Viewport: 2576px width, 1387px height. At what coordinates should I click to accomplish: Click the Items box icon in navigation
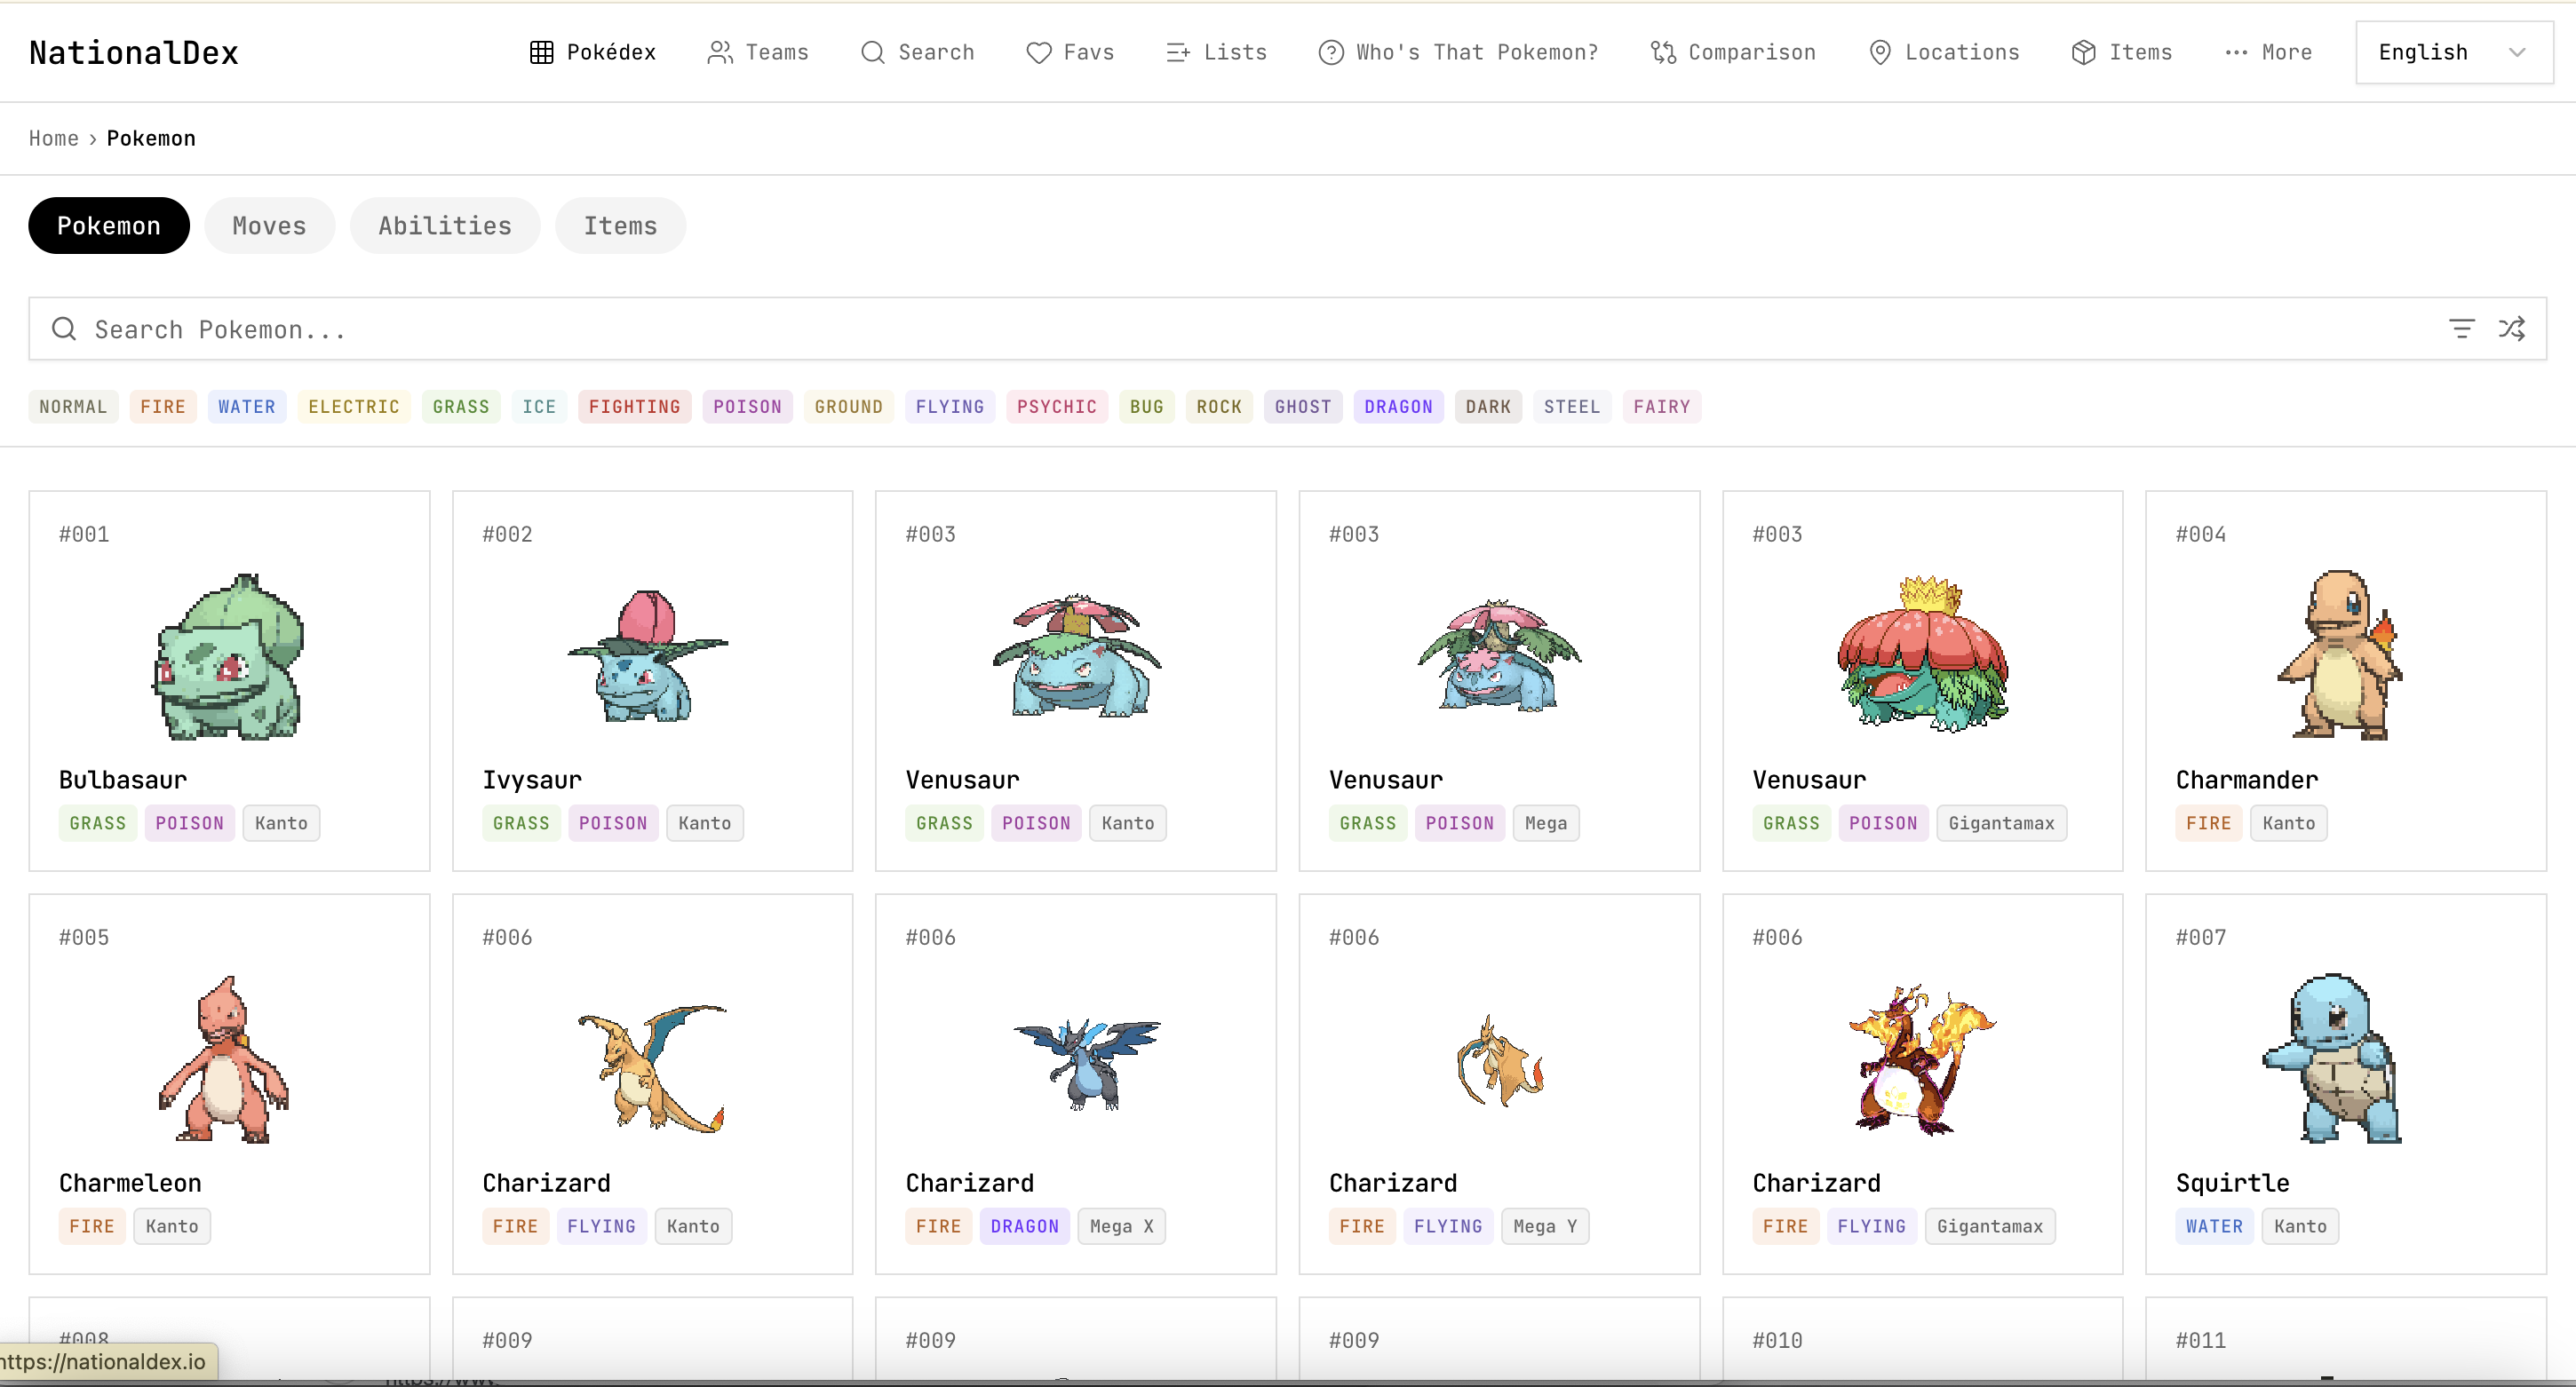coord(2084,52)
